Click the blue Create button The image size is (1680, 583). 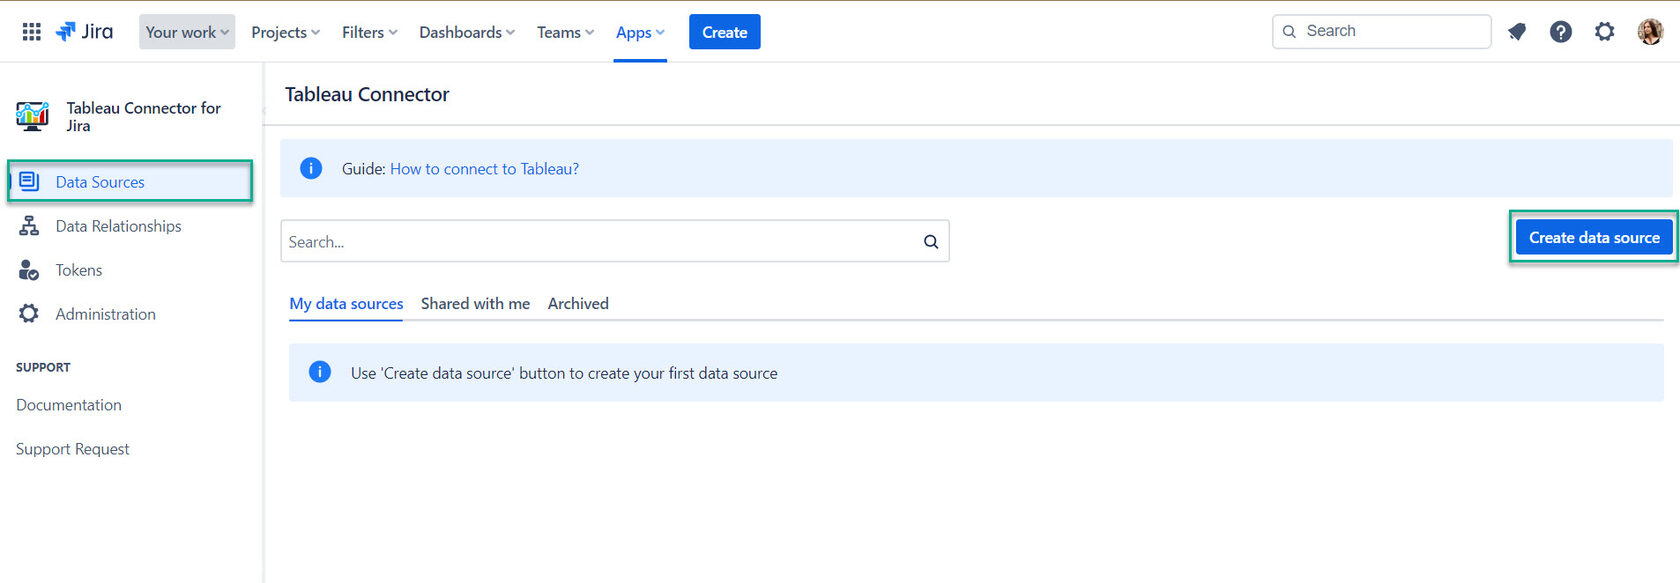coord(725,32)
